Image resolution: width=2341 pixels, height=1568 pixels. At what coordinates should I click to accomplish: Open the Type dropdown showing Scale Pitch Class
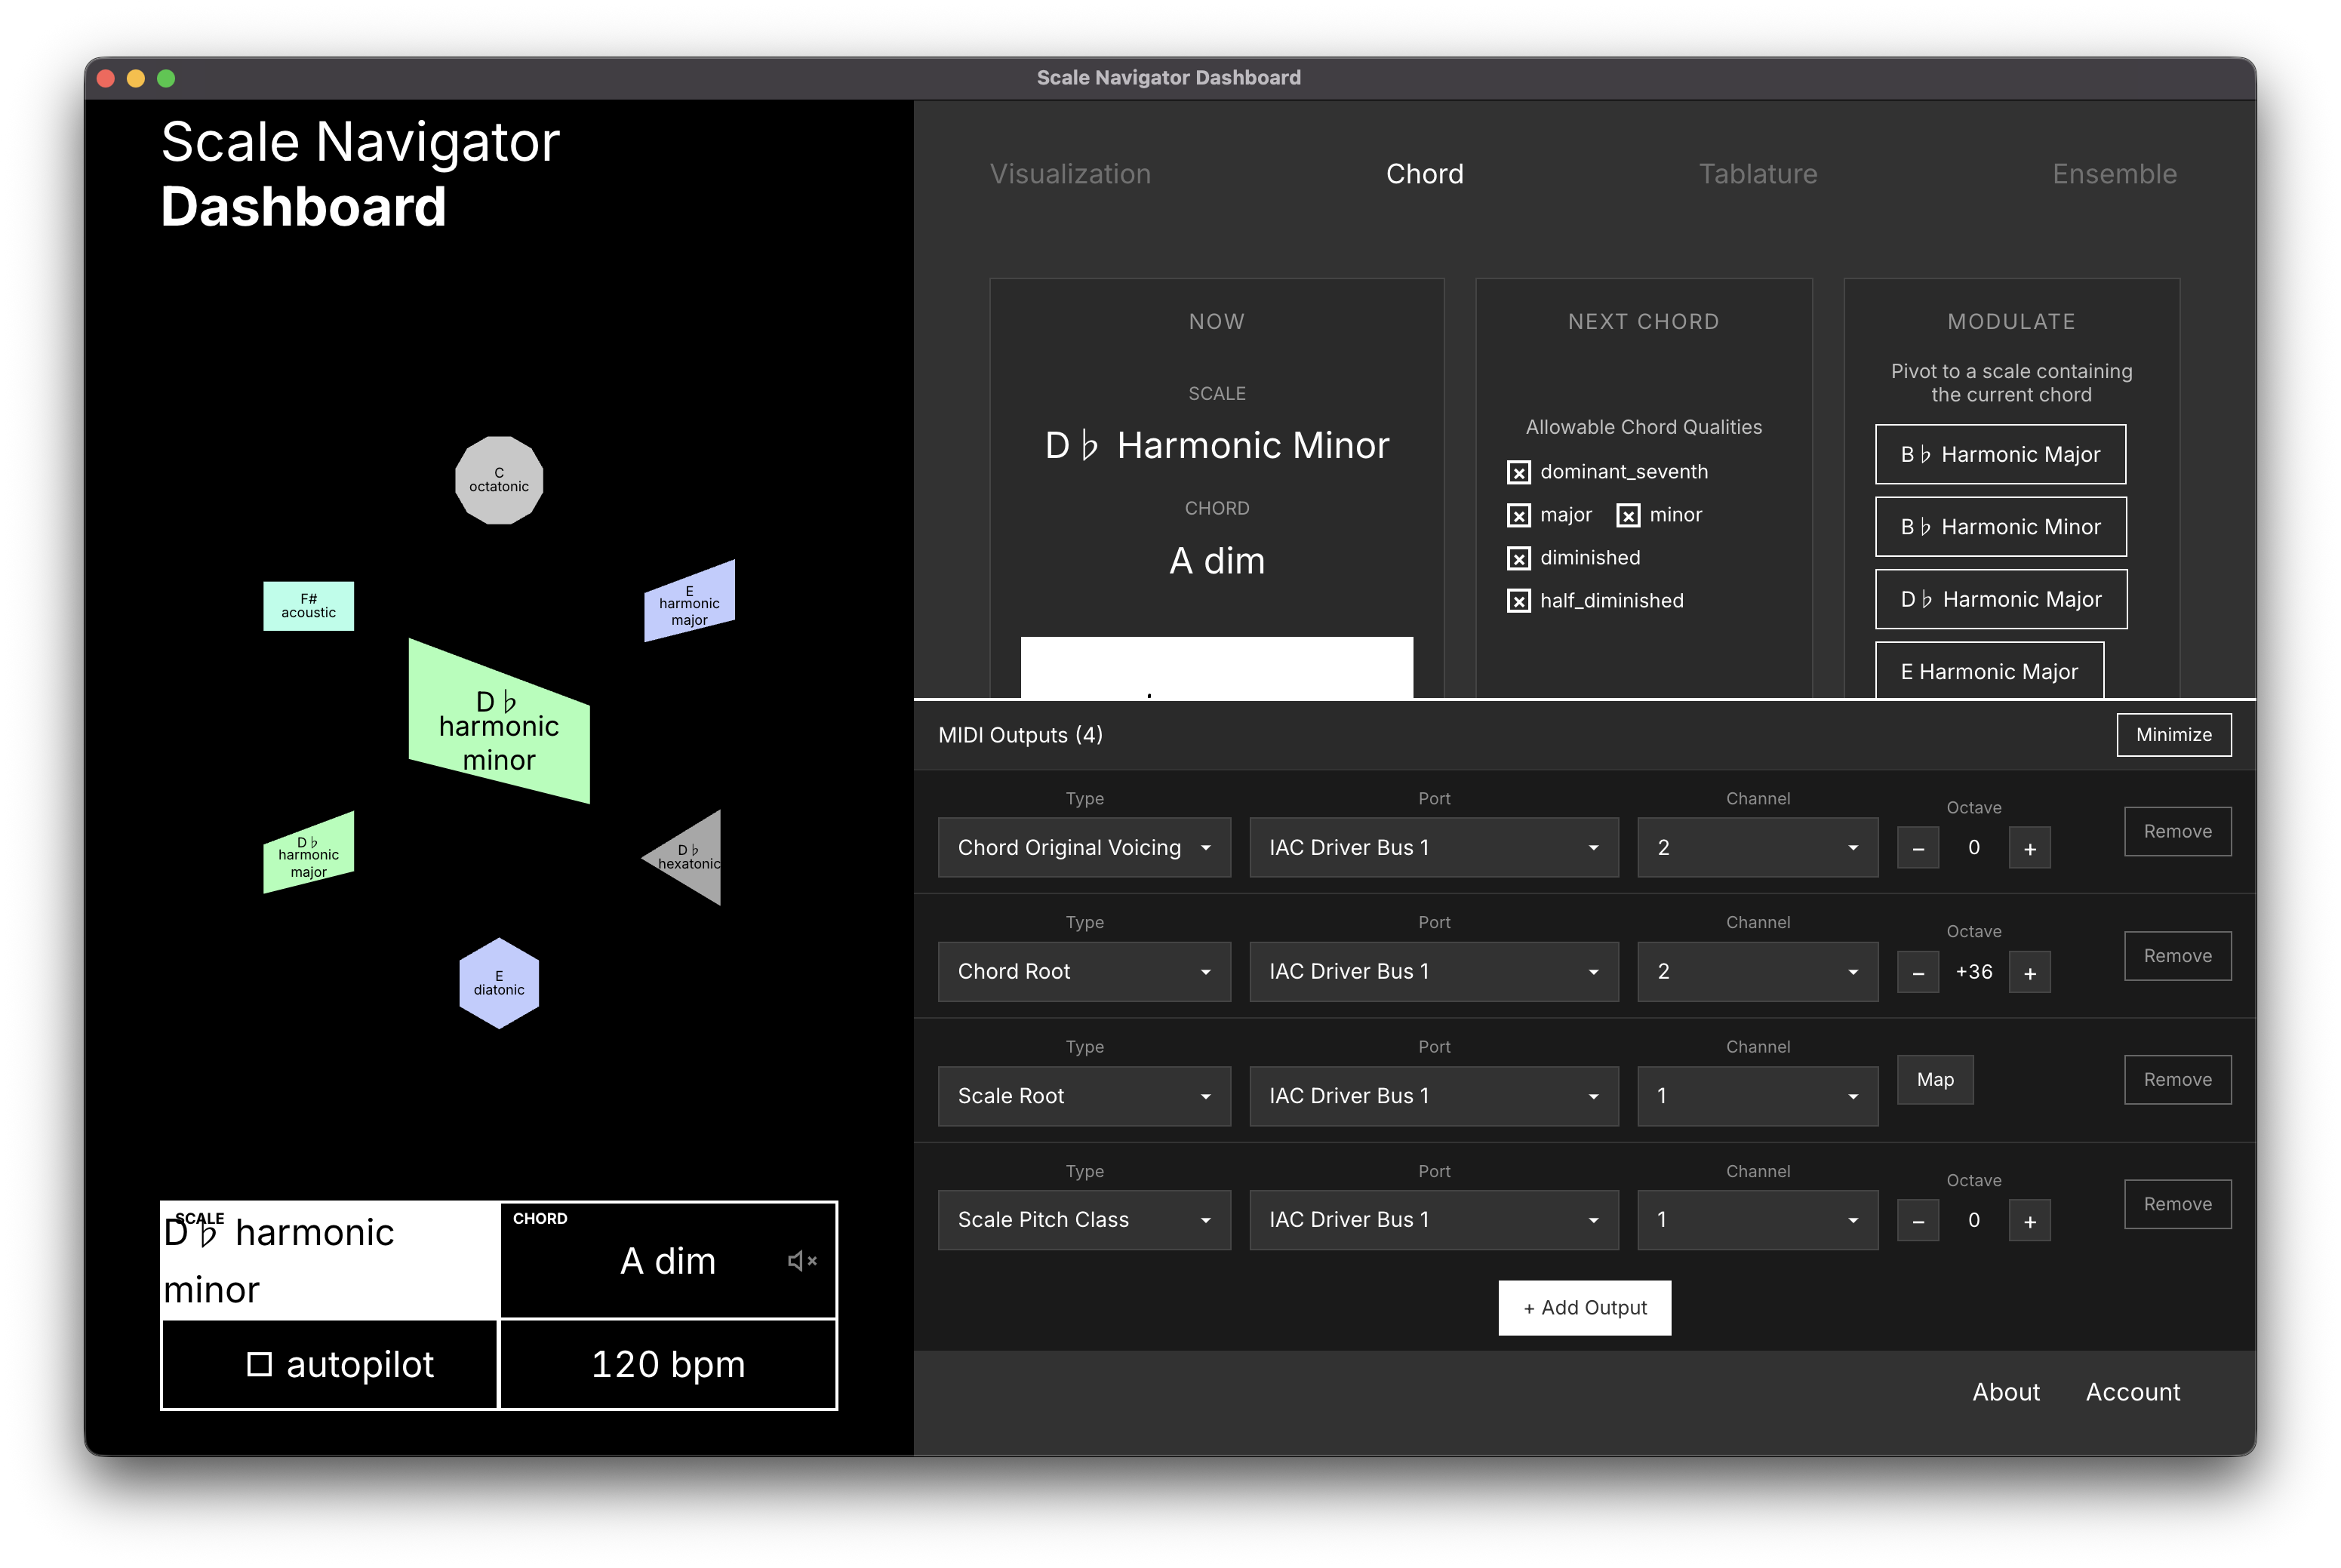tap(1084, 1220)
